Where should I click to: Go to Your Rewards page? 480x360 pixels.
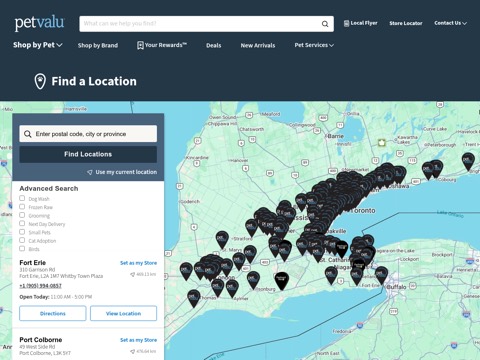(x=162, y=45)
